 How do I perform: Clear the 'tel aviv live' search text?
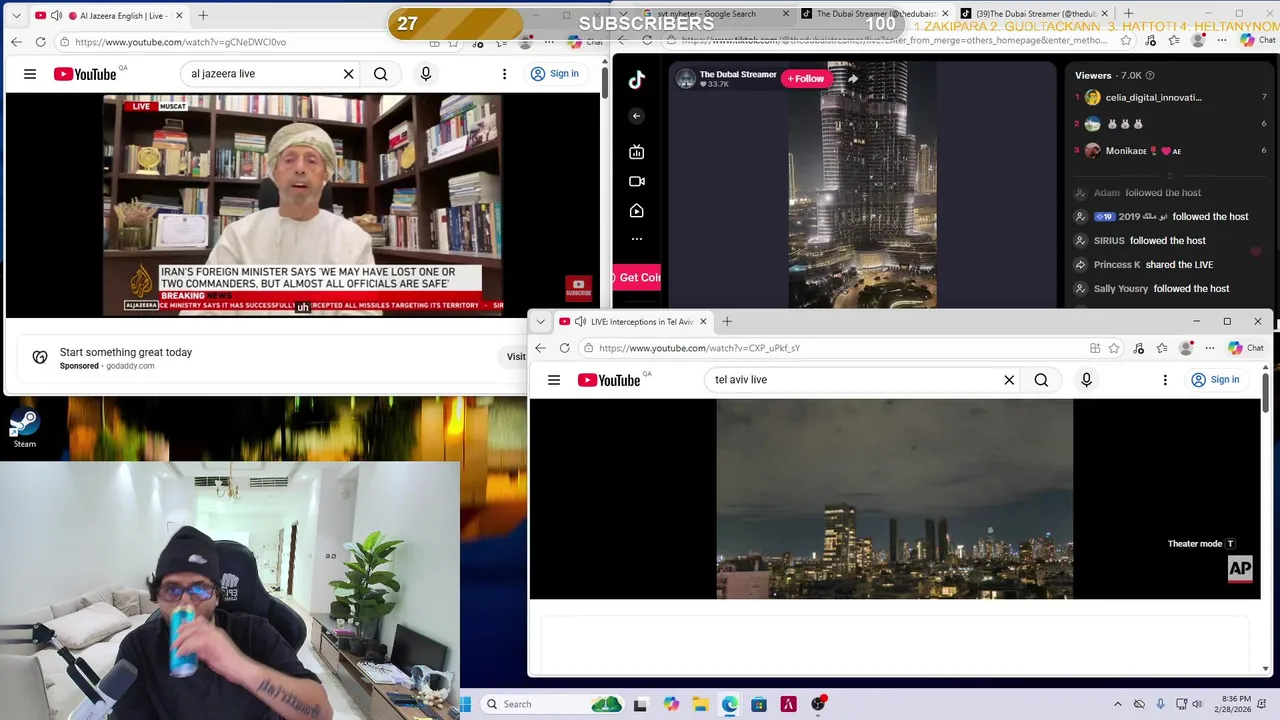(1009, 380)
